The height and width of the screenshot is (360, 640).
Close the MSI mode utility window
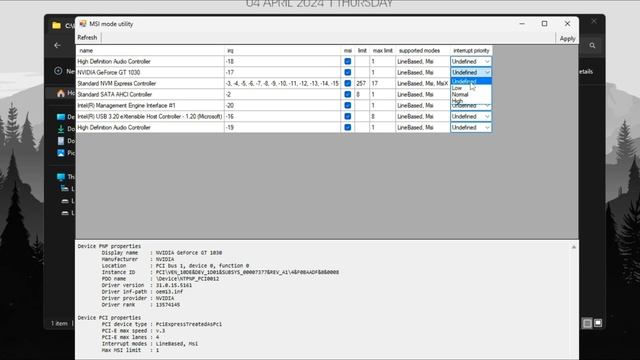[567, 24]
